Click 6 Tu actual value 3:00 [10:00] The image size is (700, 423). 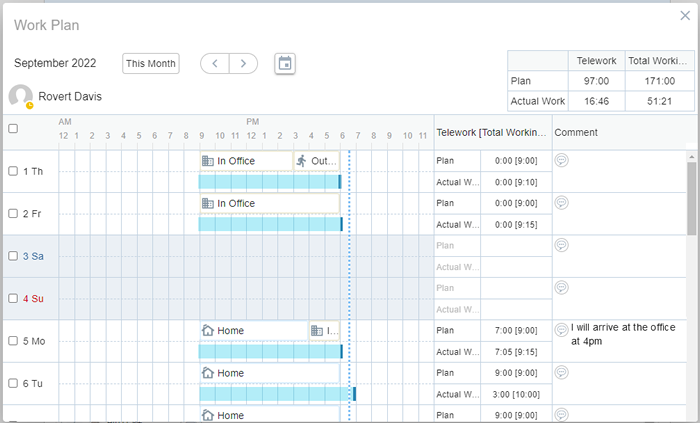point(516,394)
